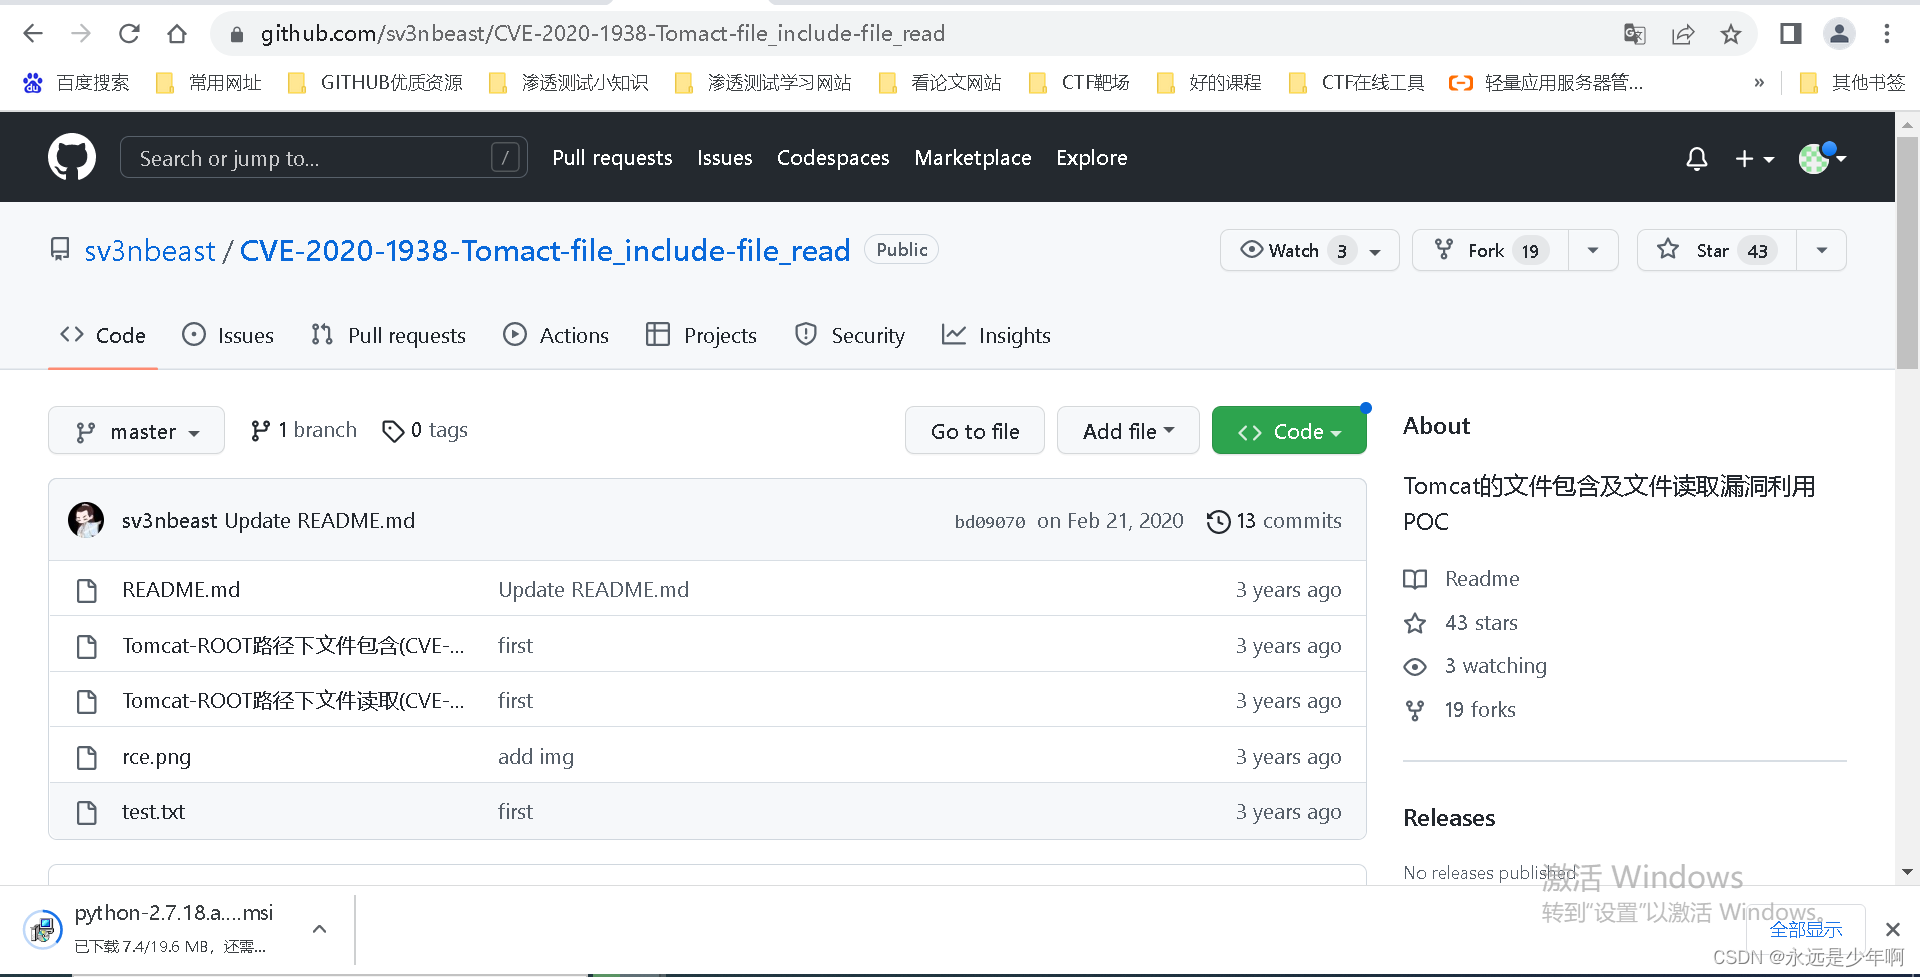
Task: Open the README.md file
Action: click(x=181, y=590)
